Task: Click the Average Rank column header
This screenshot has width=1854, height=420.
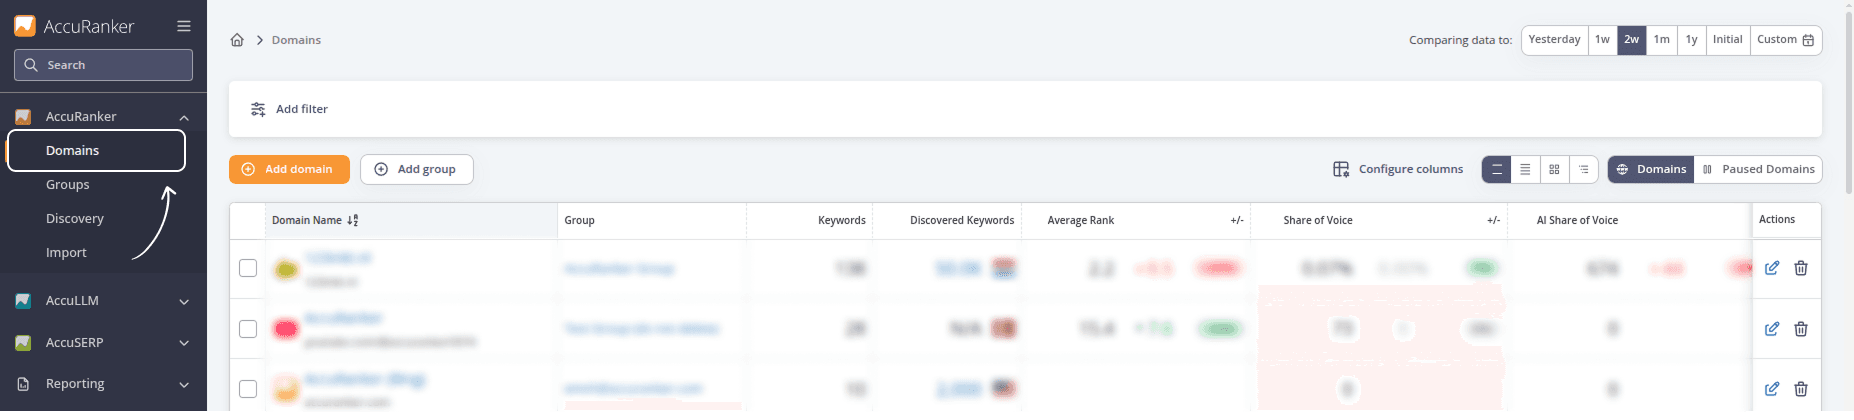Action: (1081, 221)
